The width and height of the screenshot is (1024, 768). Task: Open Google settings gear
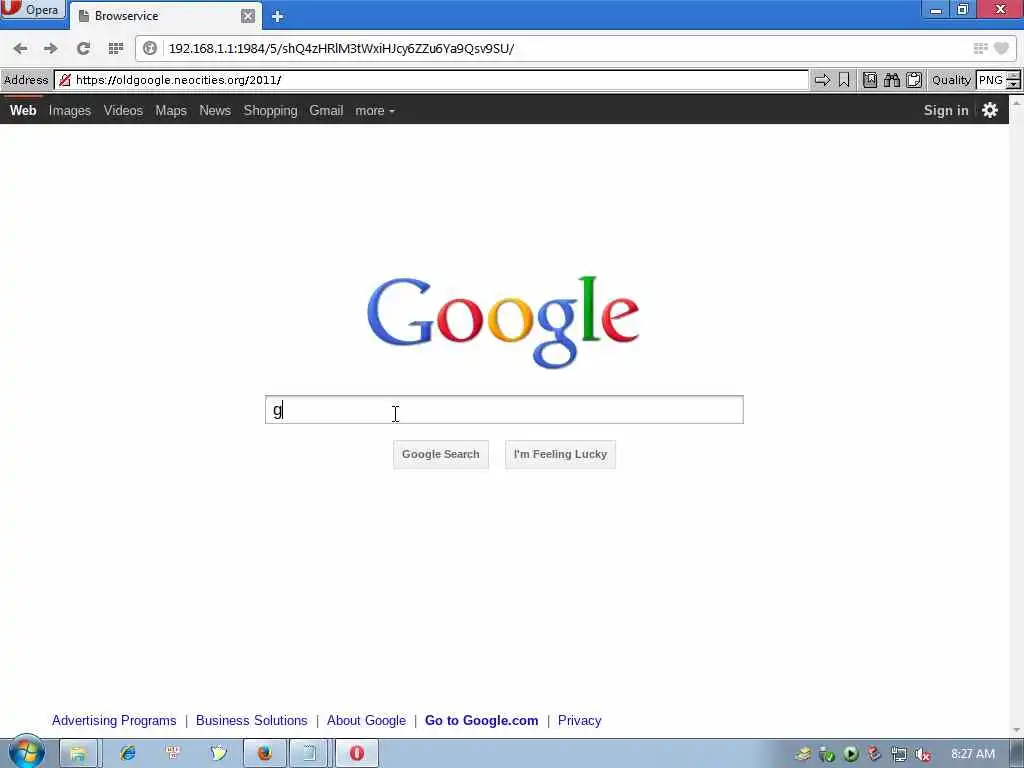click(x=990, y=110)
